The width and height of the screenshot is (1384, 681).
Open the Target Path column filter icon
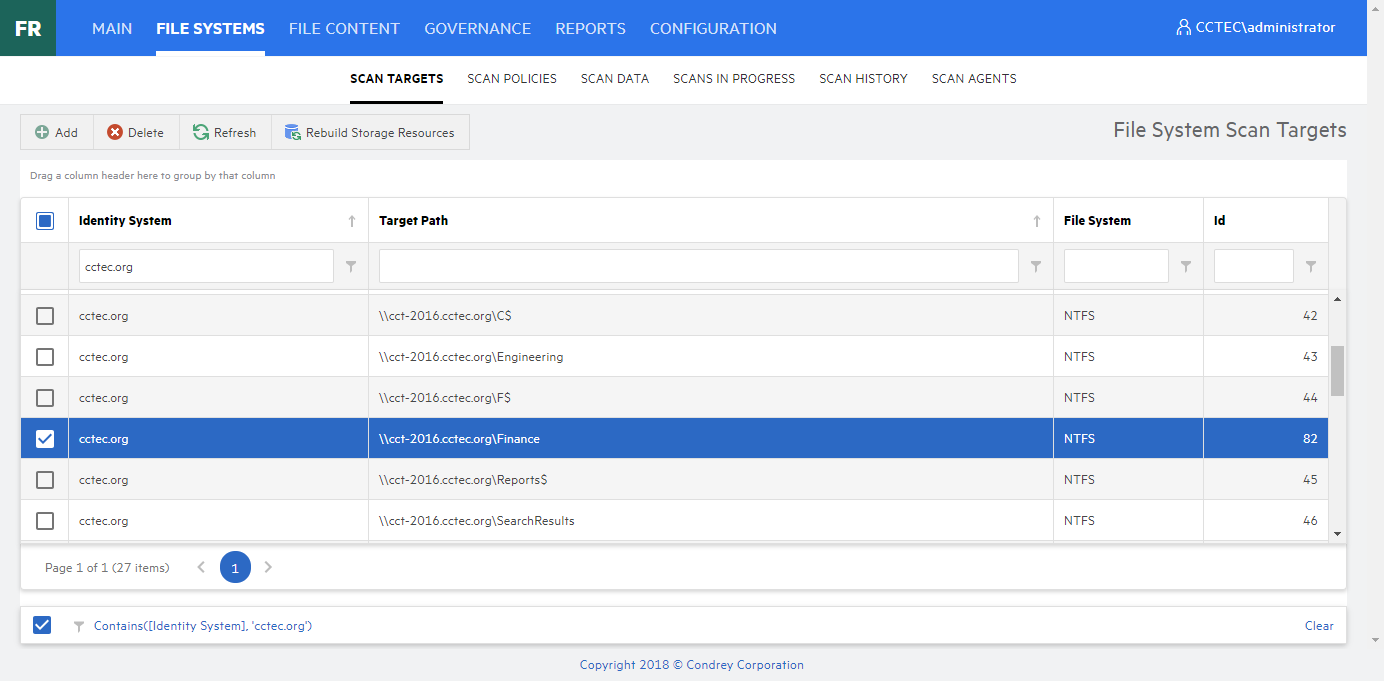1036,267
